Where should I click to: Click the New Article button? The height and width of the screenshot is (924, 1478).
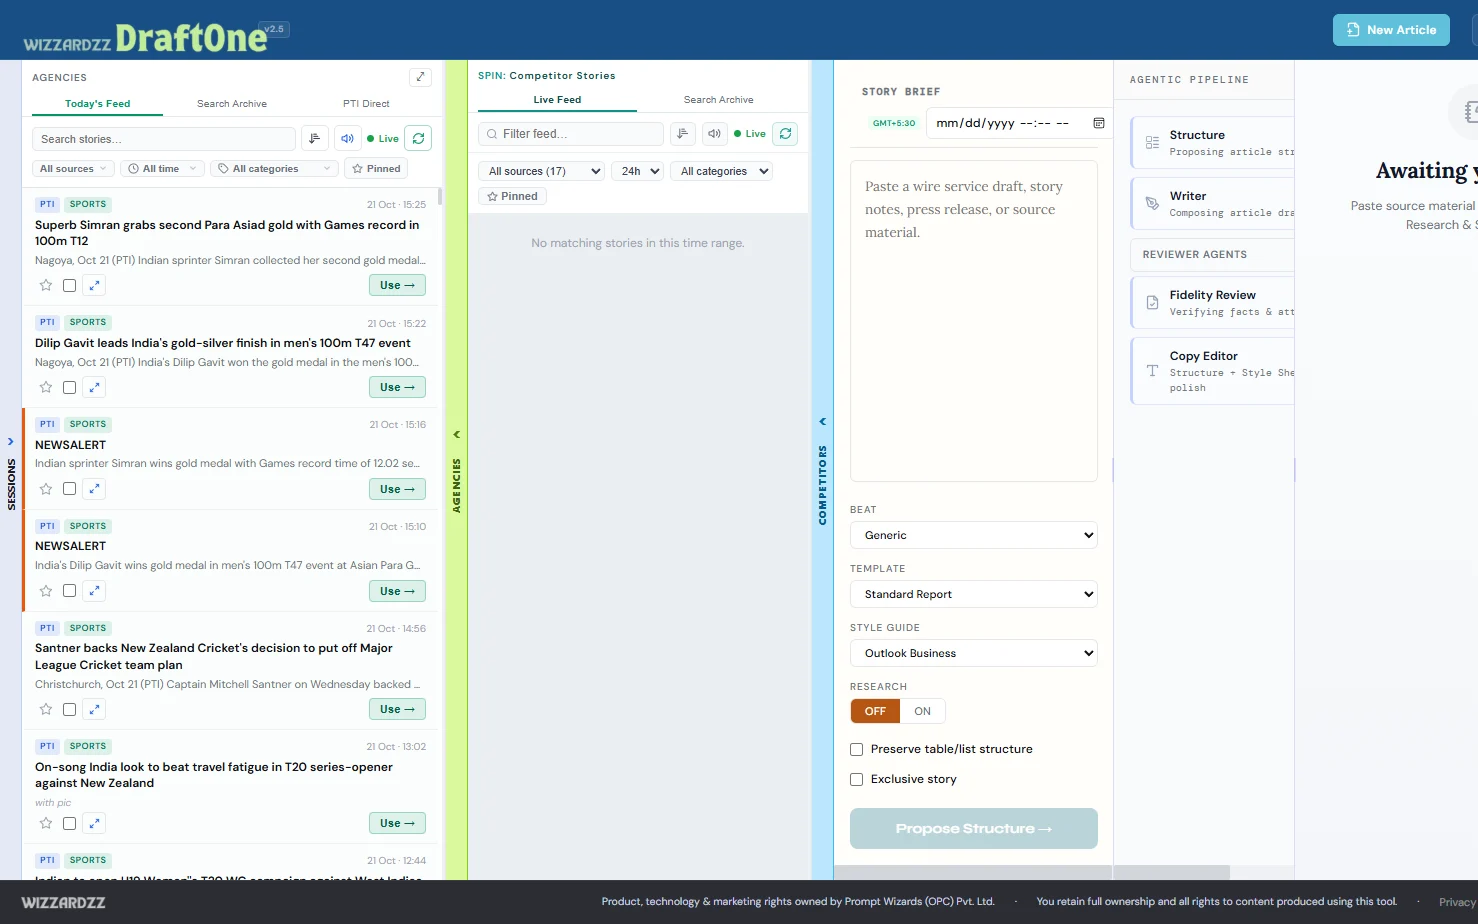click(1391, 30)
